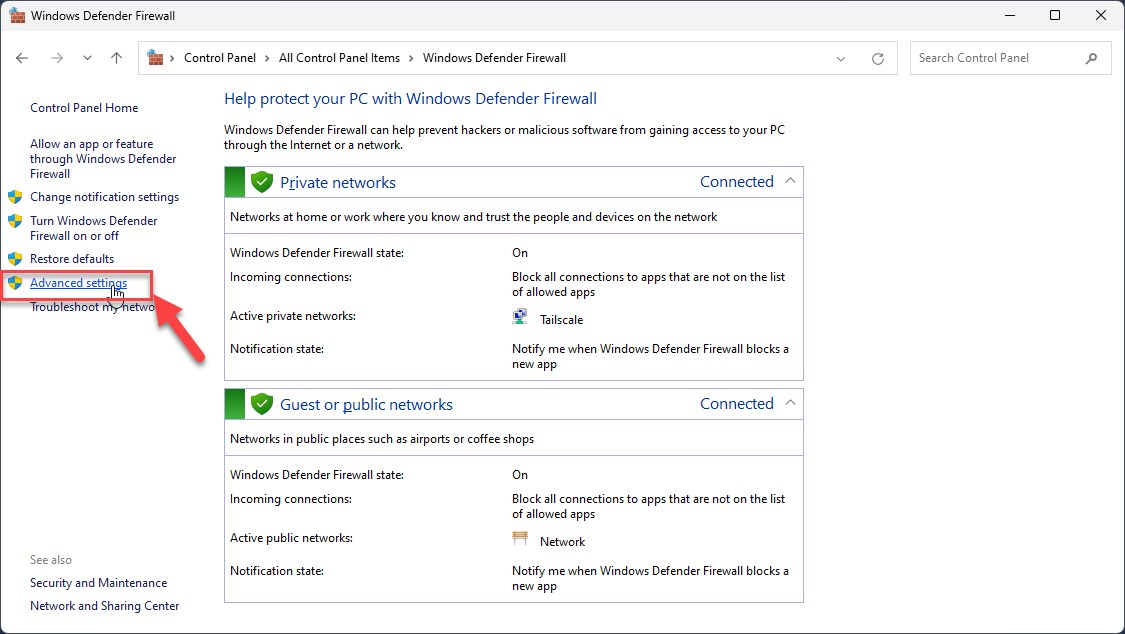Select Windows Defender Firewall breadcrumb
The height and width of the screenshot is (634, 1125).
pyautogui.click(x=494, y=58)
